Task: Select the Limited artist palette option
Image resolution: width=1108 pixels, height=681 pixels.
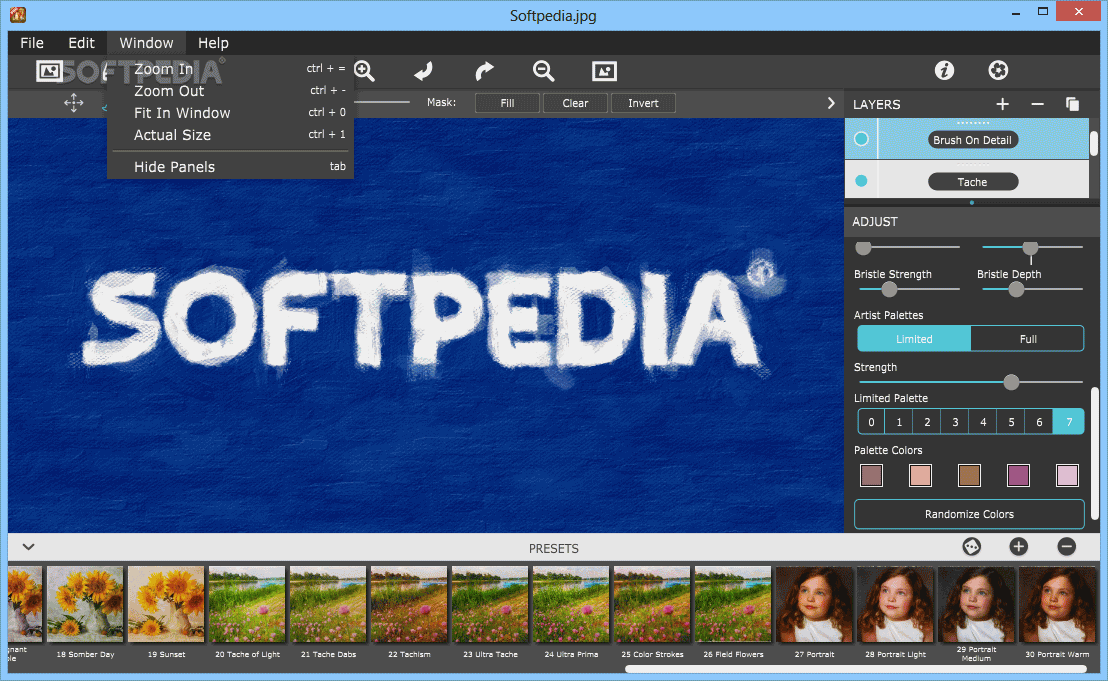Action: [x=914, y=339]
